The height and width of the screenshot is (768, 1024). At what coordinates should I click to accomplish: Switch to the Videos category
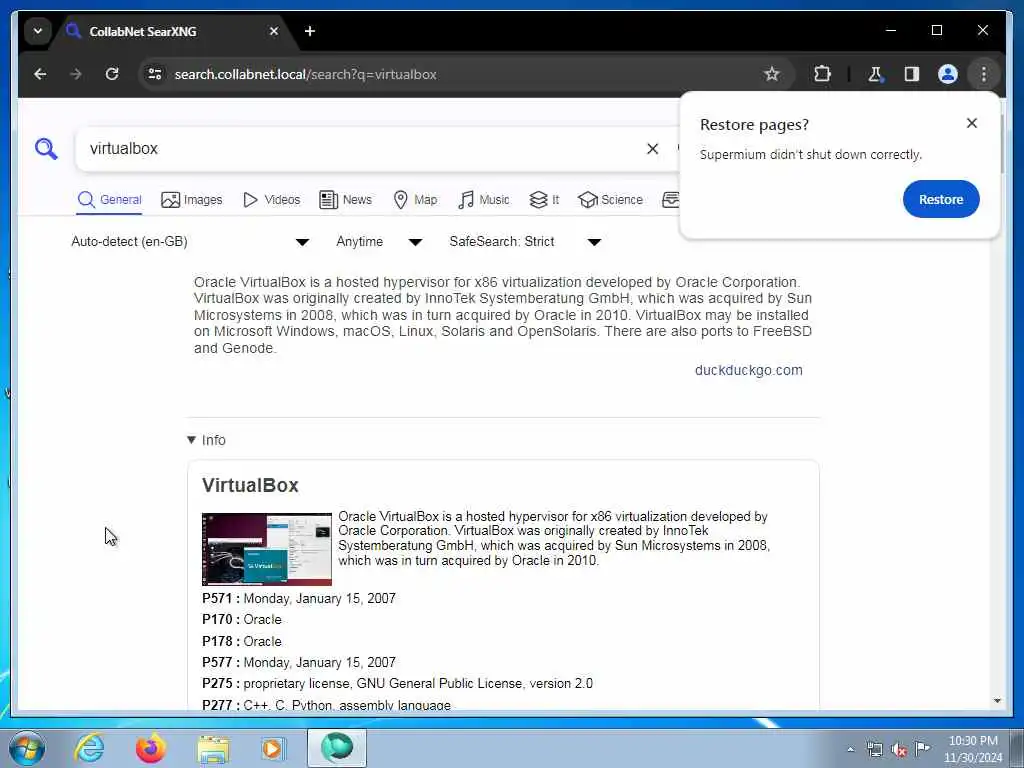tap(272, 200)
